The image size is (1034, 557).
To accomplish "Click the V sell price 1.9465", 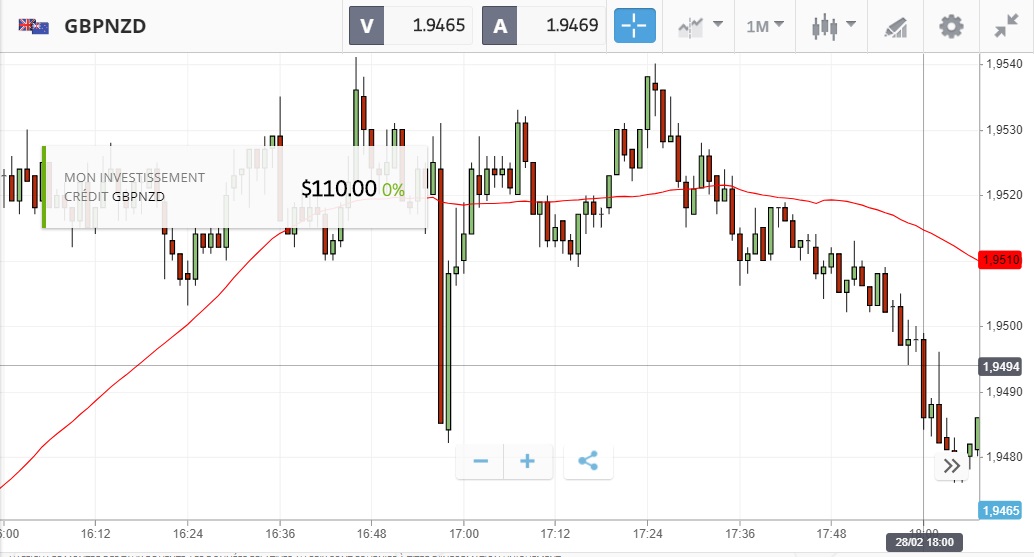I will click(x=410, y=26).
